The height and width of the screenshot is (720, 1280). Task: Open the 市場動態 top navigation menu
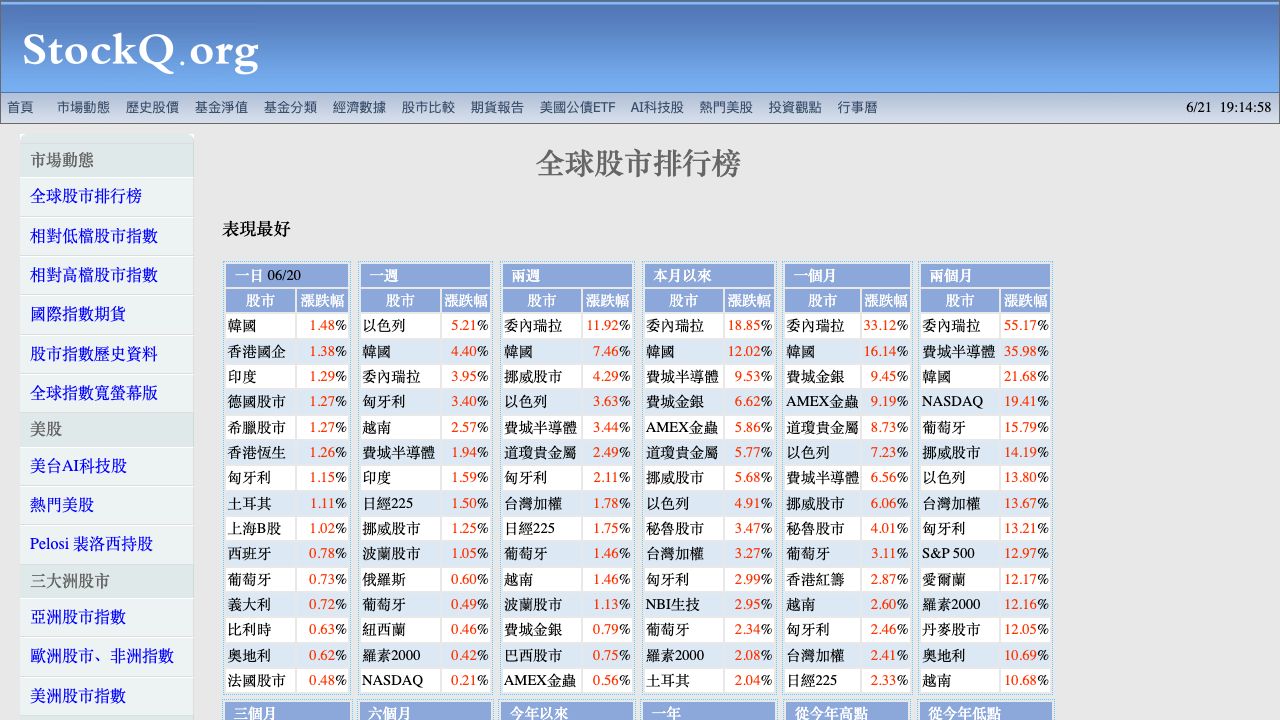pos(83,107)
